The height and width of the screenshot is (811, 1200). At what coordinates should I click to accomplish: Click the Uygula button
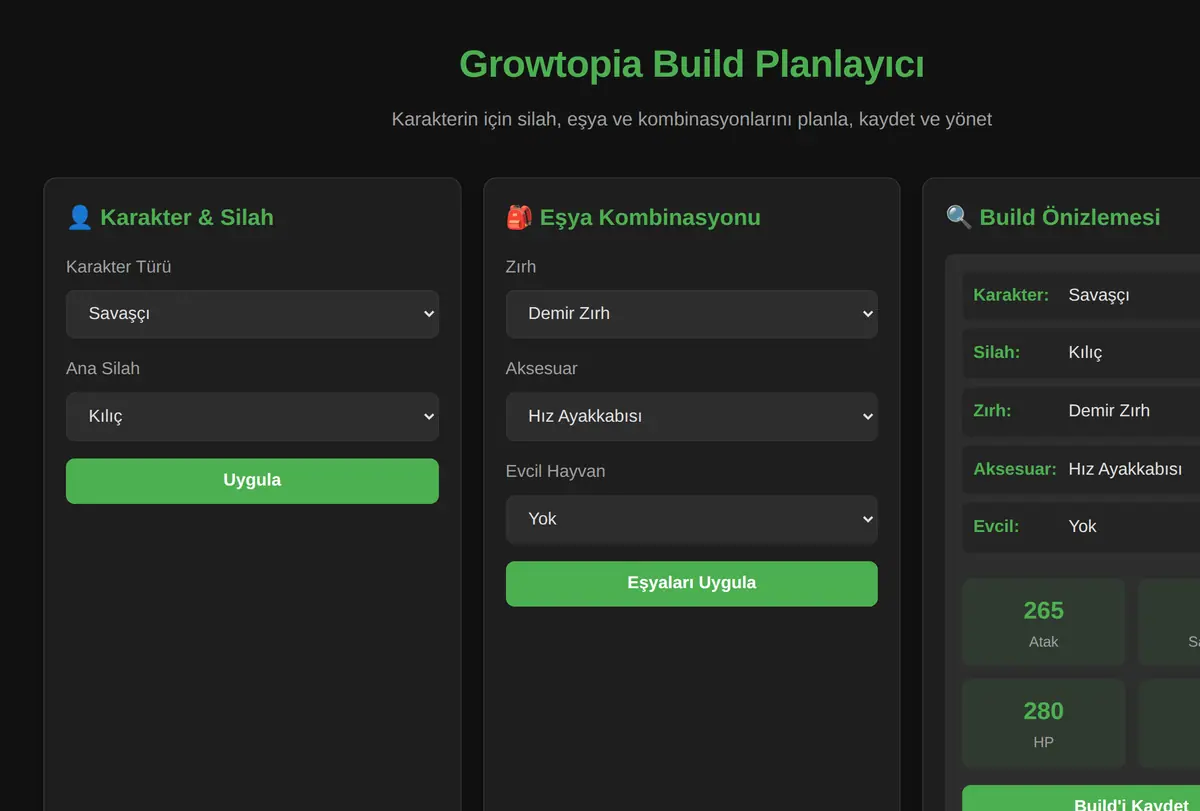tap(252, 481)
